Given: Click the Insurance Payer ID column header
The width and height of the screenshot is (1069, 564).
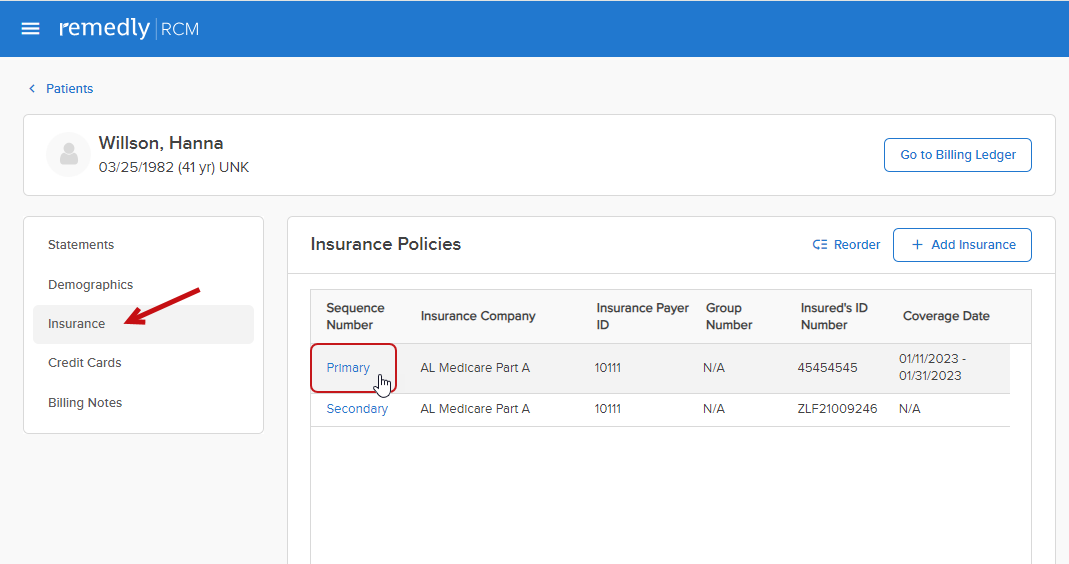Looking at the screenshot, I should 642,316.
